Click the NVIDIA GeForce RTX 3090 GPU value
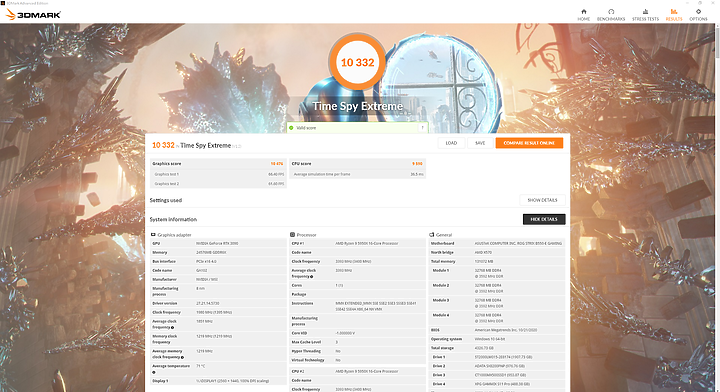This screenshot has width=720, height=392. [217, 243]
